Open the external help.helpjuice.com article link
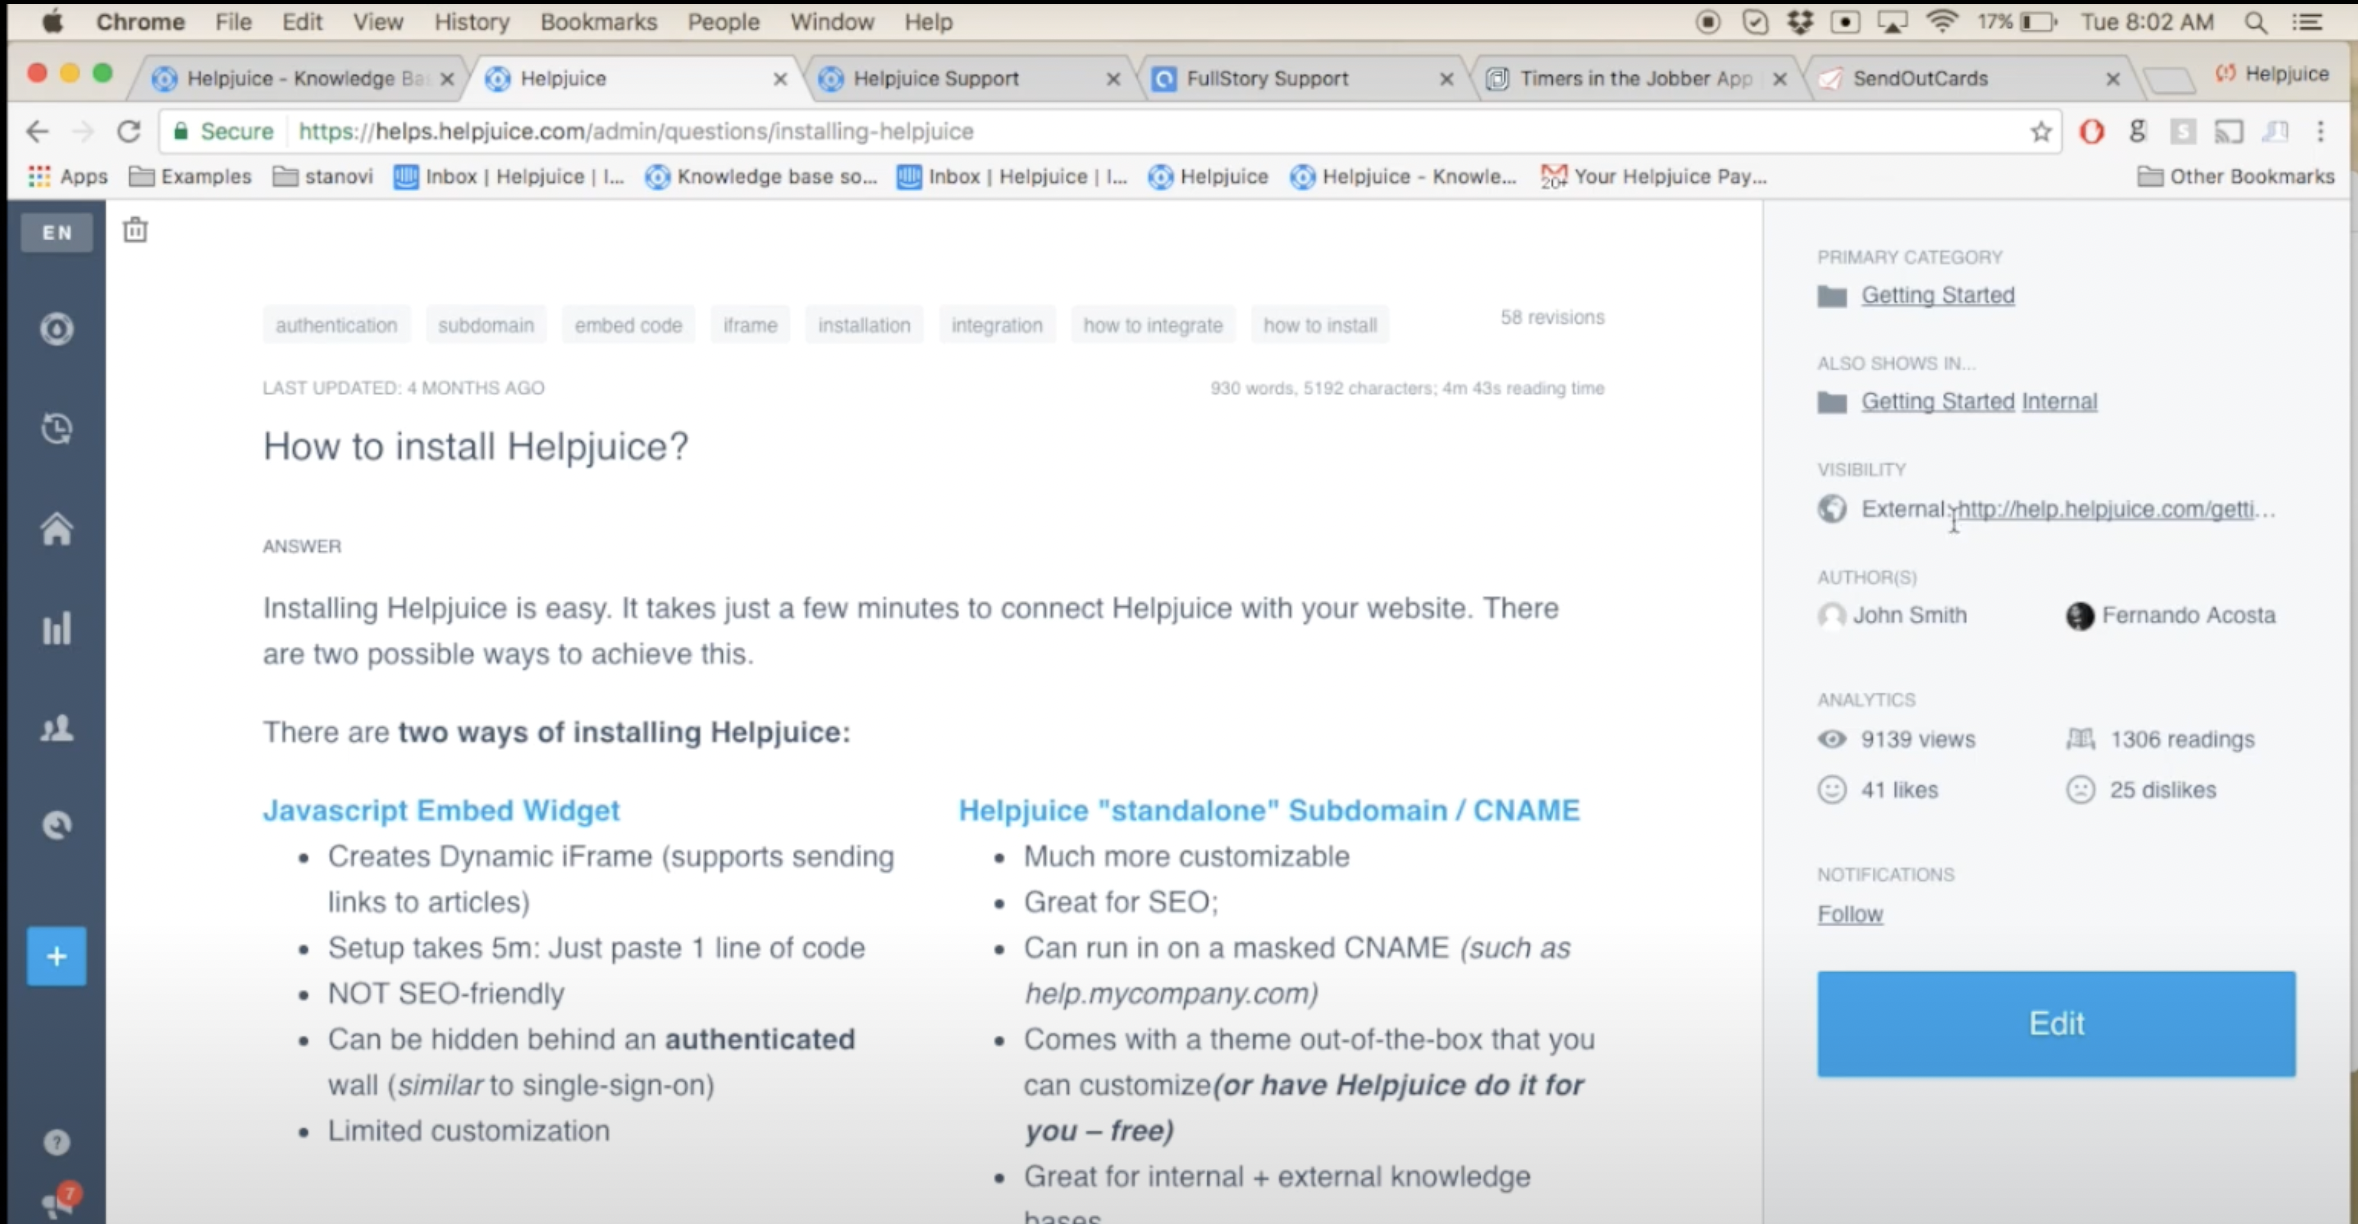Screen dimensions: 2358x1224 [x=2116, y=509]
